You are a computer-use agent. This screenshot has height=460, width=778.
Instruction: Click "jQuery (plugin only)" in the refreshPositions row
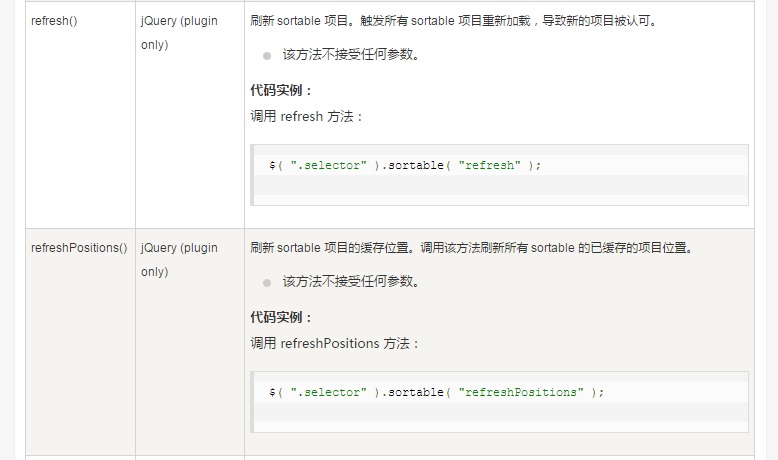179,260
